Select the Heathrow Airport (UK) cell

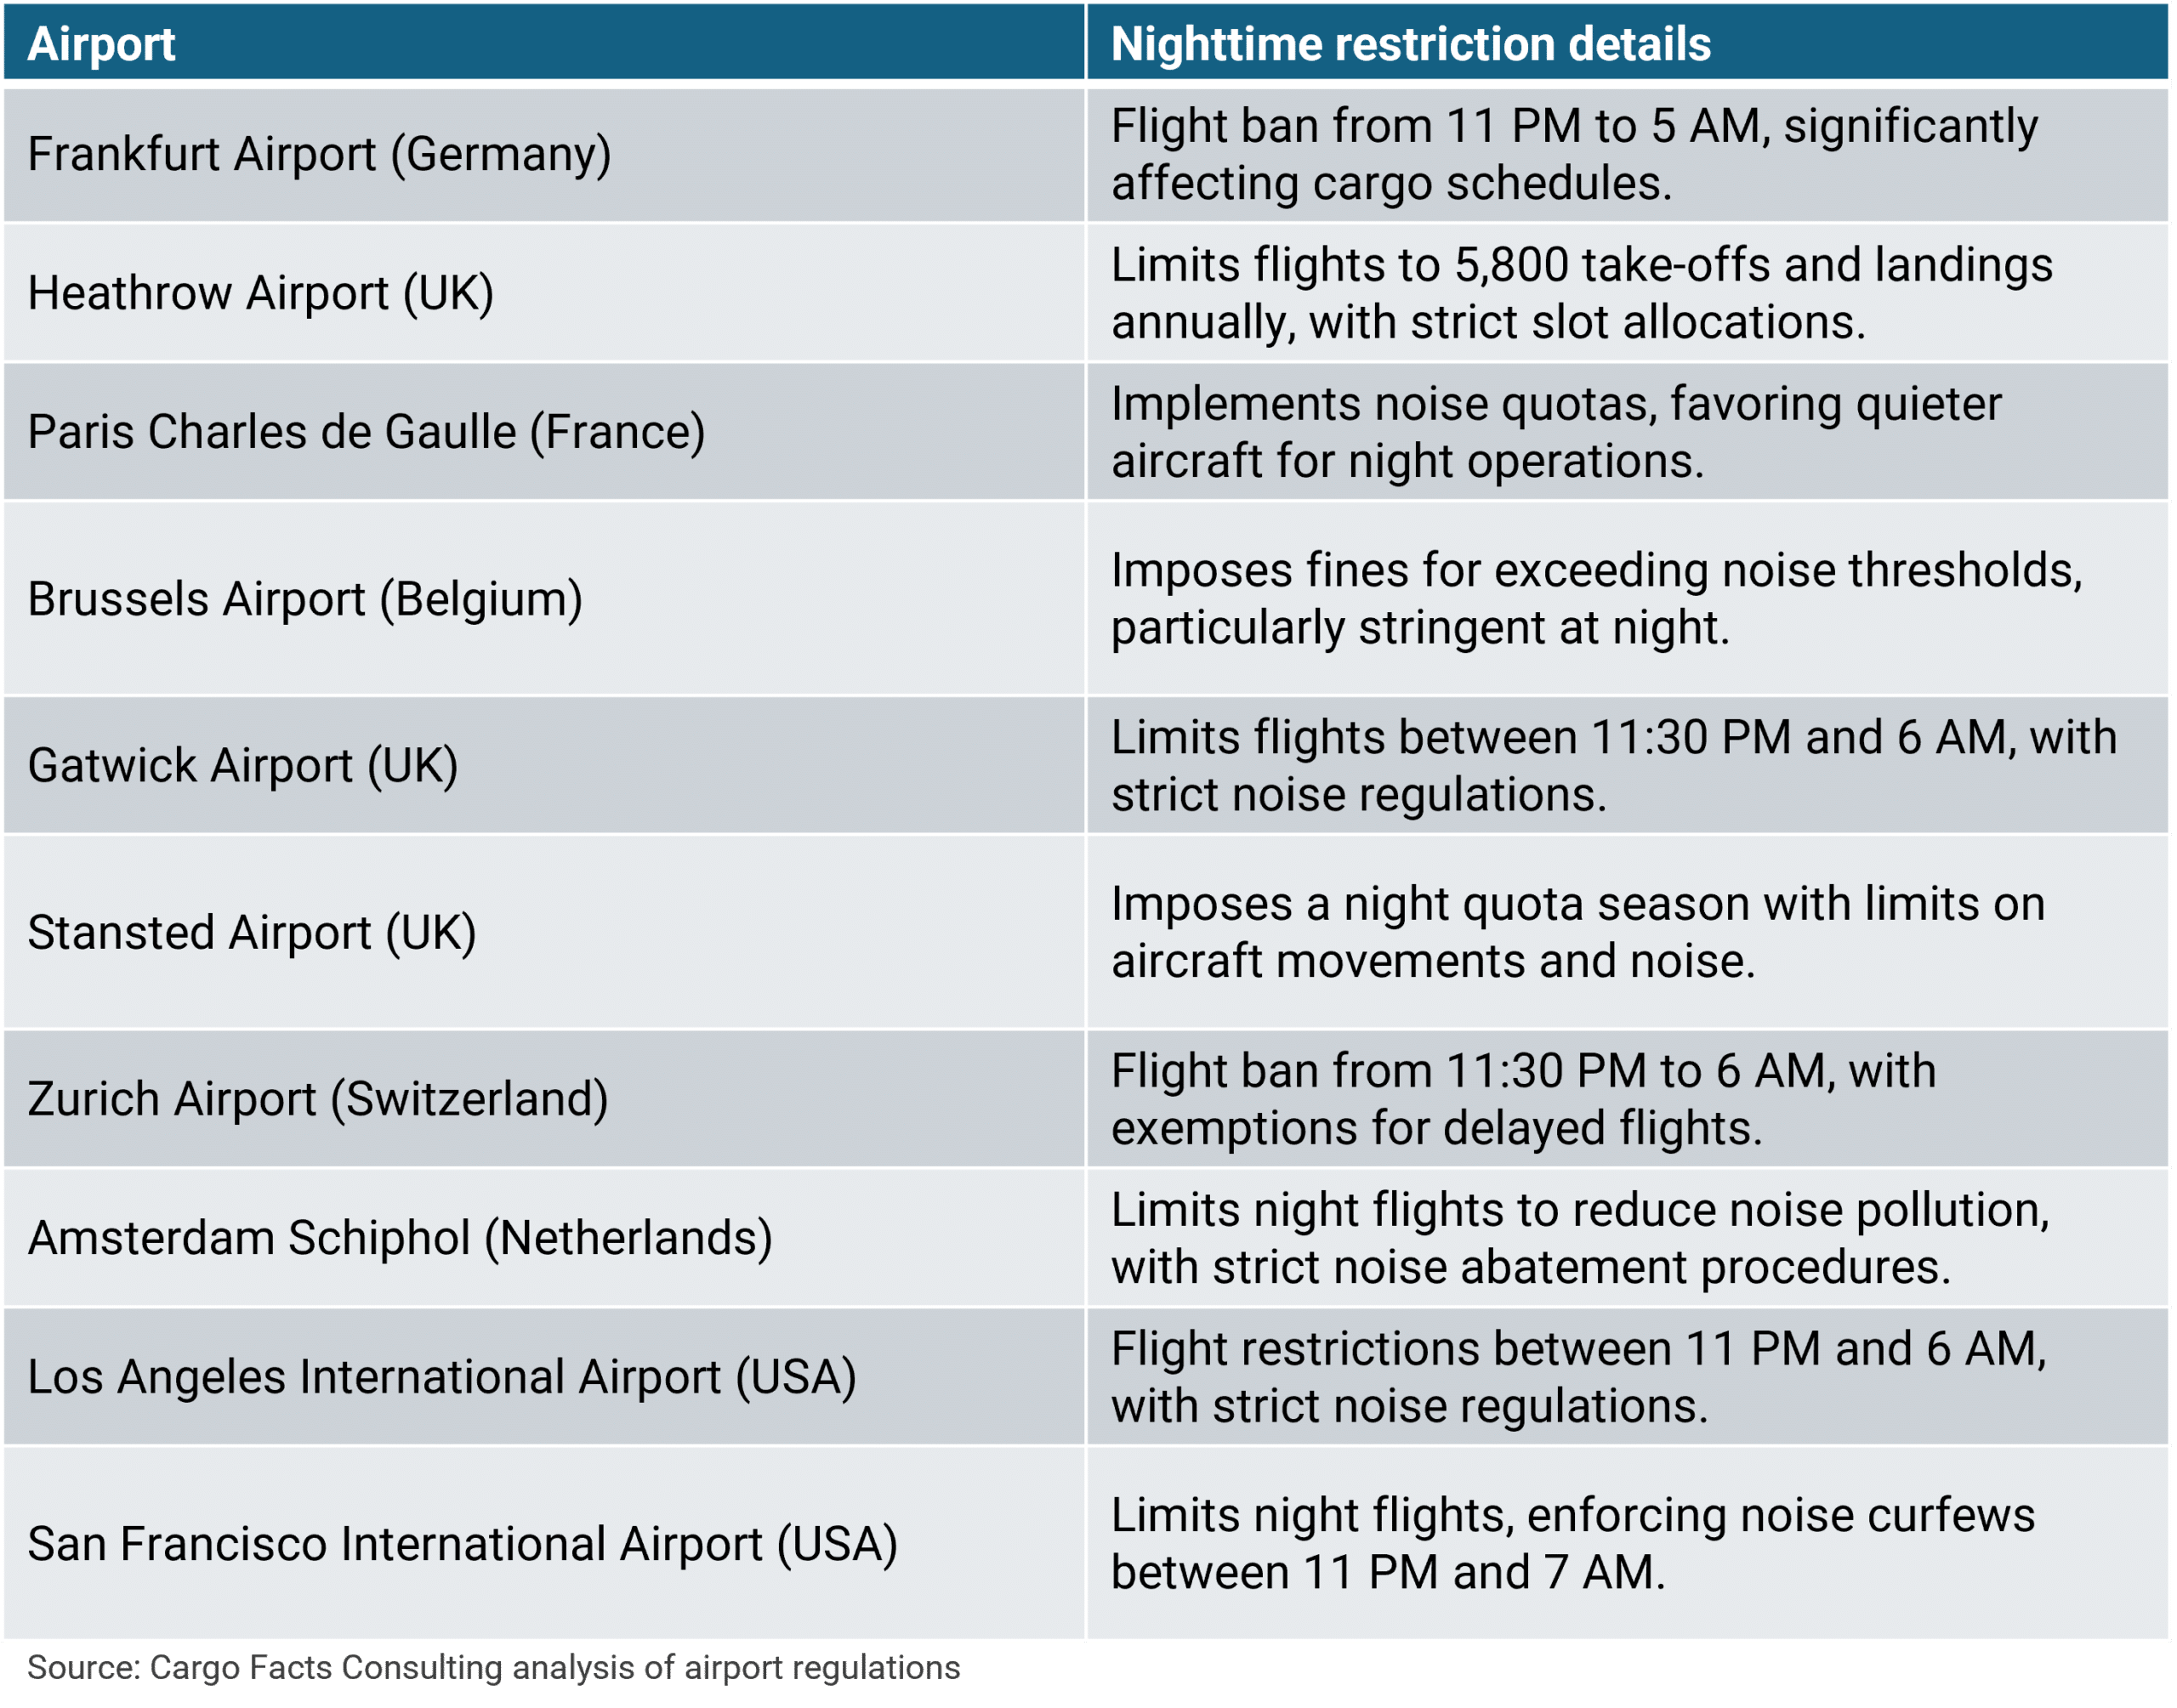click(544, 293)
